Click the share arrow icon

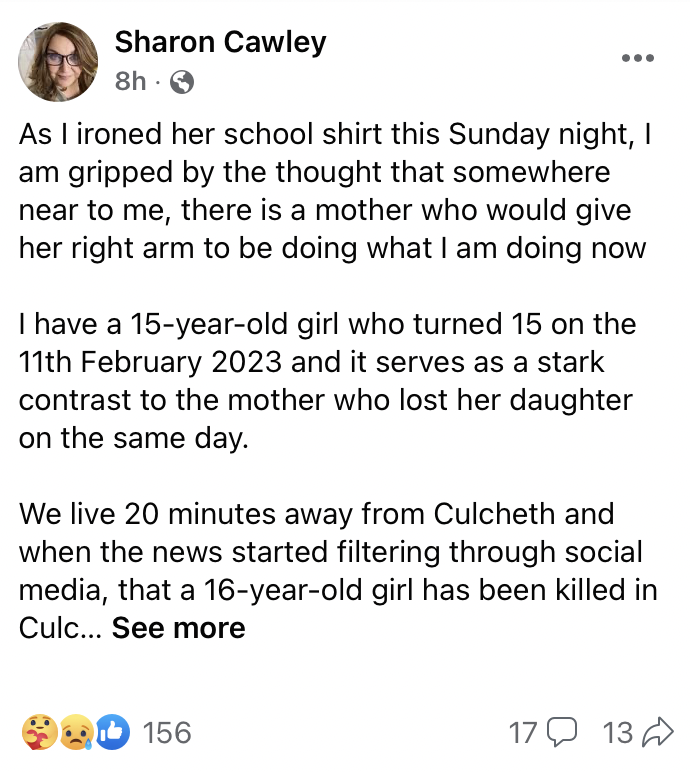coord(657,733)
